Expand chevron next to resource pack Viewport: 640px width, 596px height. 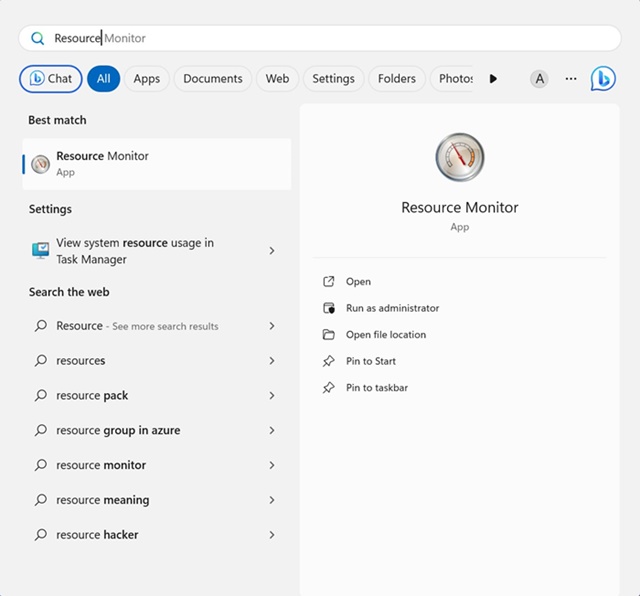pyautogui.click(x=272, y=396)
